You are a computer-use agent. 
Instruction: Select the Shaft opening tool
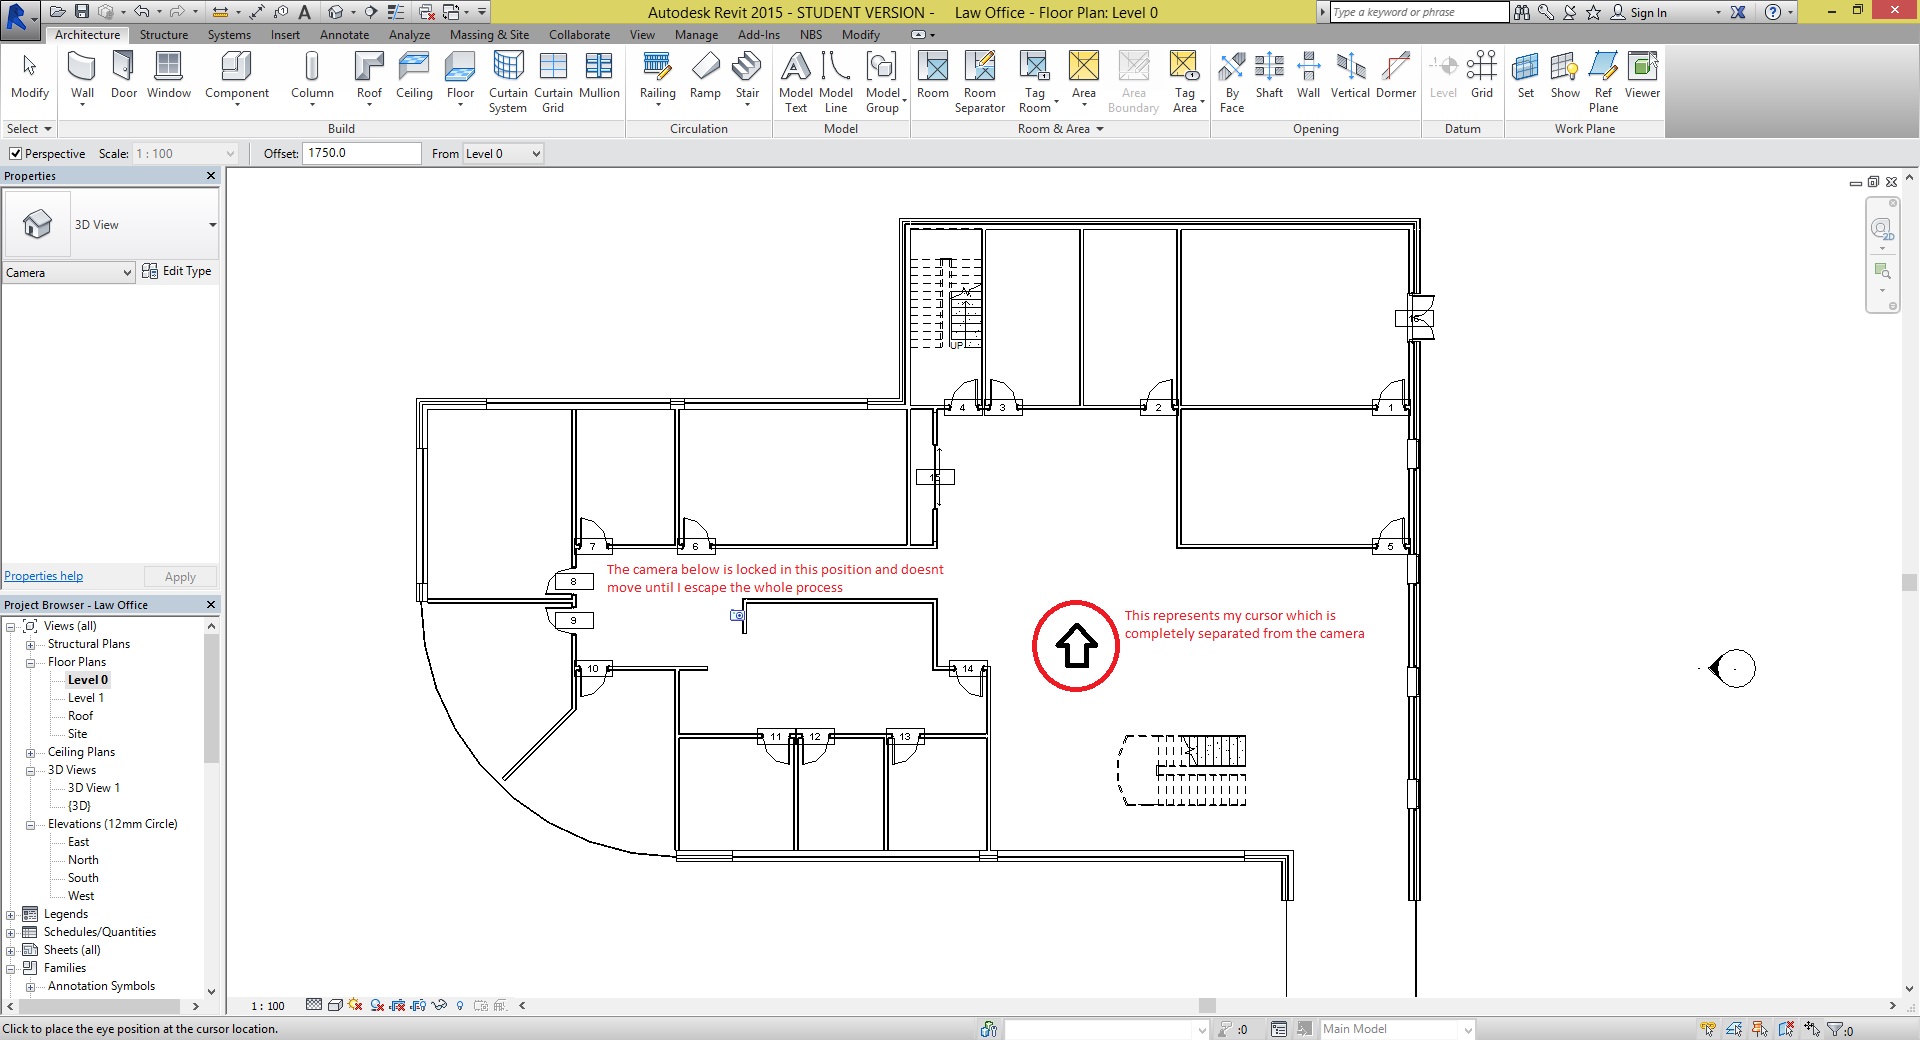(1269, 76)
